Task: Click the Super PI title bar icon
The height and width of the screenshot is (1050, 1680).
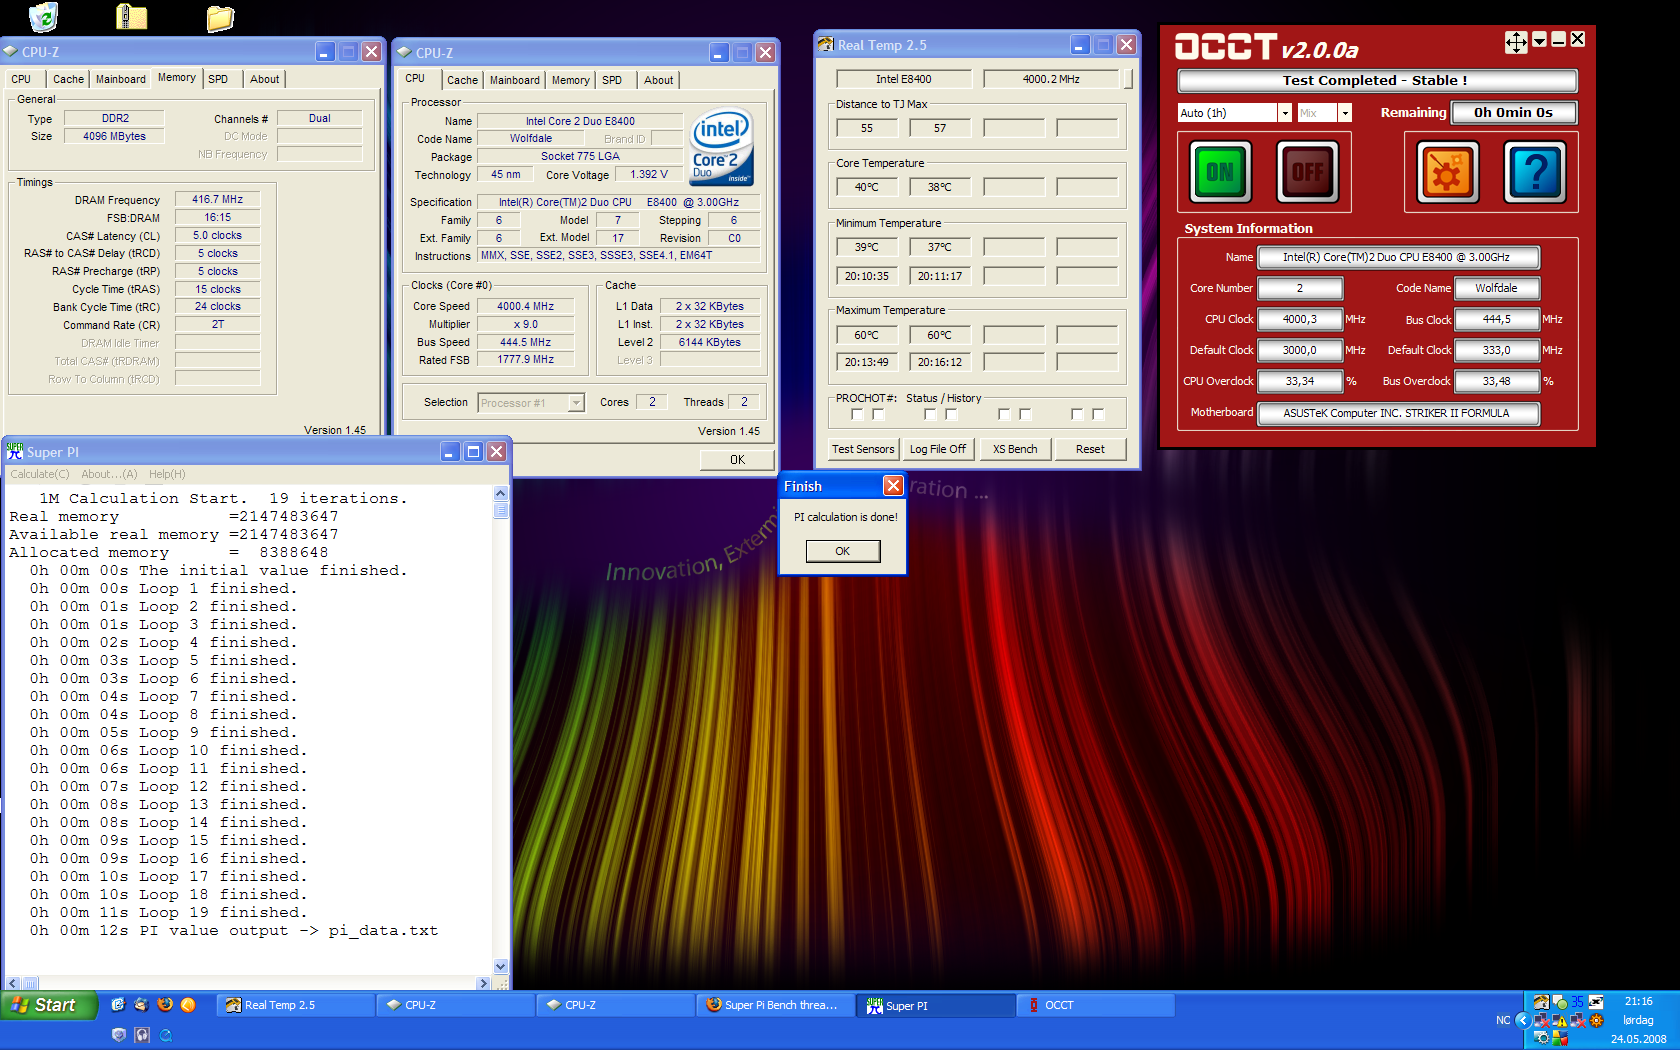Action: [x=15, y=452]
